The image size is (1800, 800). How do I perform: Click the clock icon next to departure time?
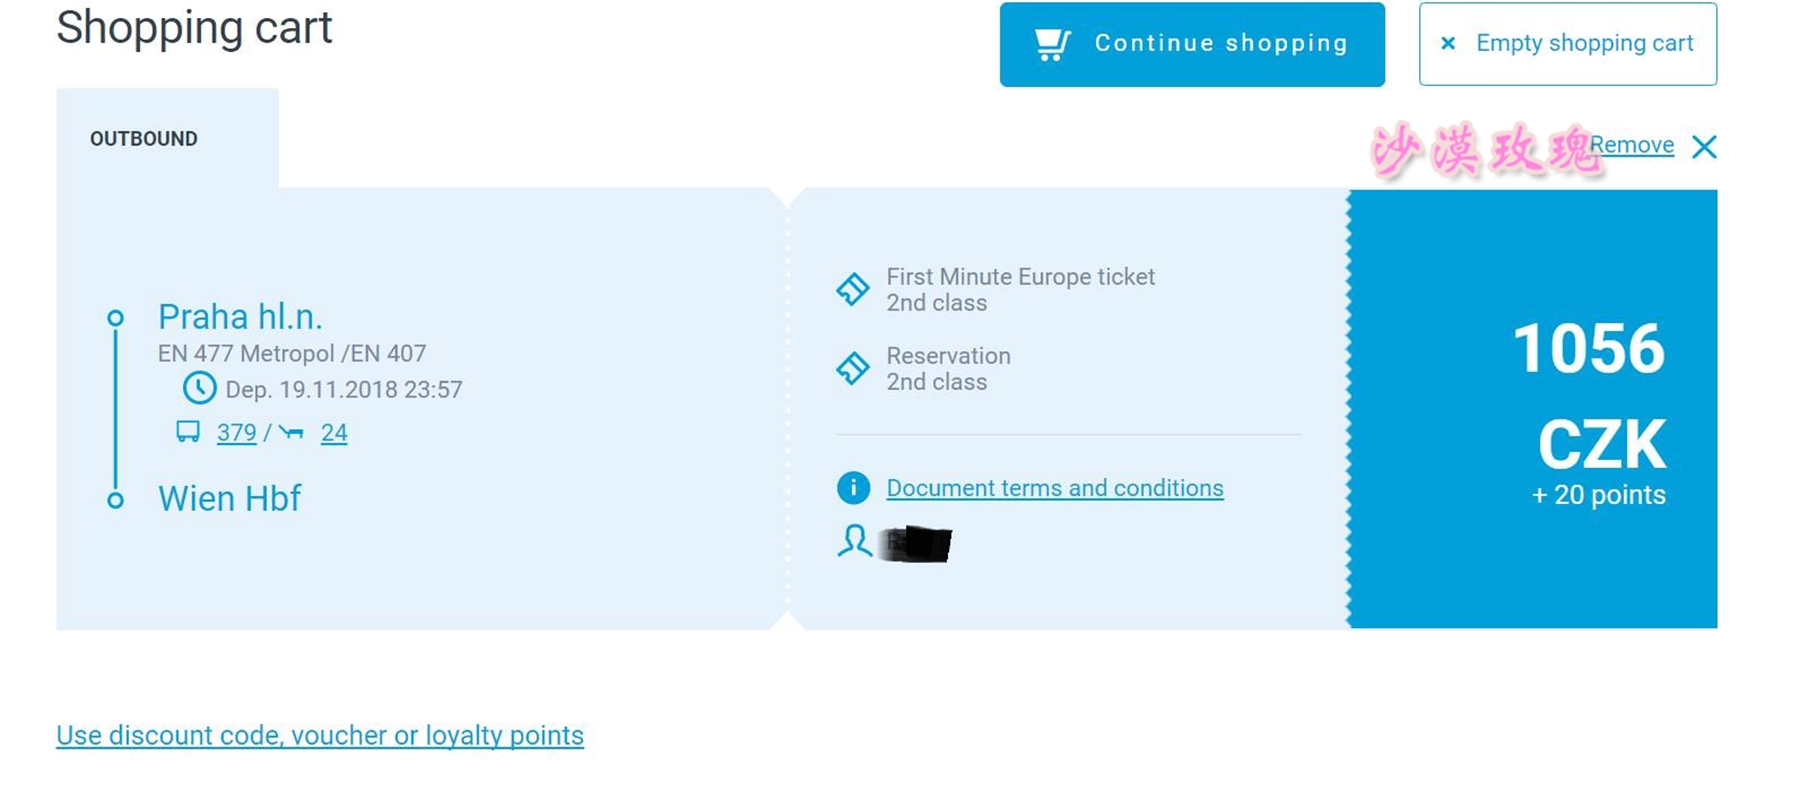[x=199, y=388]
